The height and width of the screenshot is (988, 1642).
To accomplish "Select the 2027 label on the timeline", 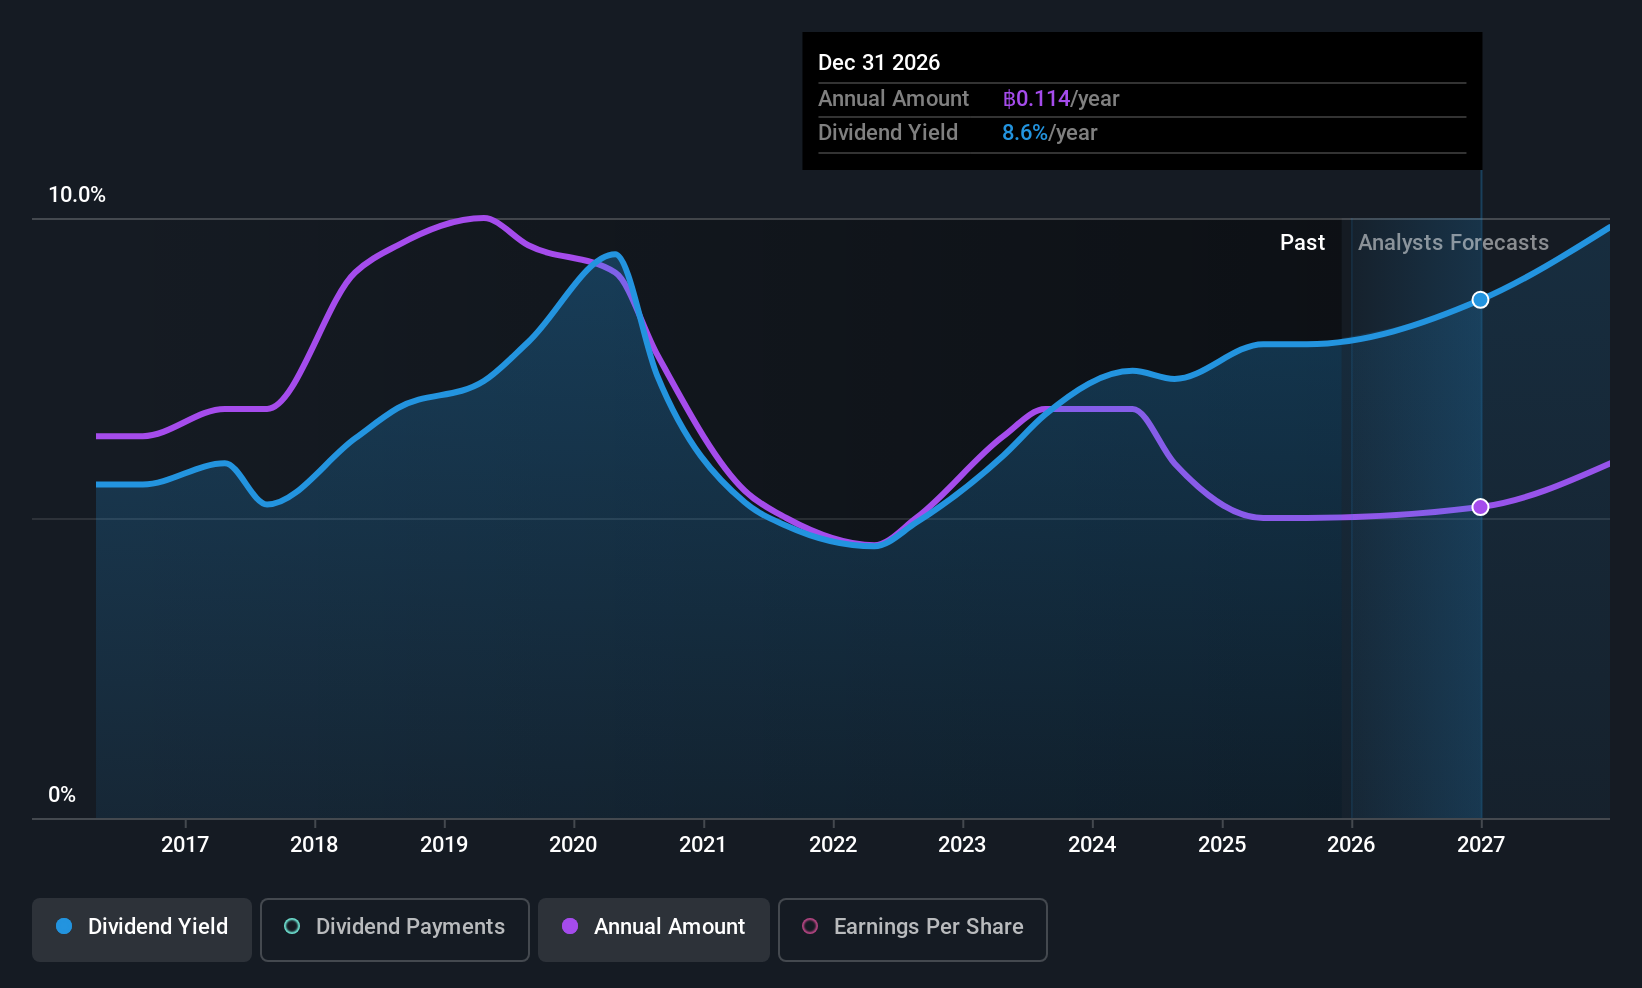I will pyautogui.click(x=1480, y=844).
